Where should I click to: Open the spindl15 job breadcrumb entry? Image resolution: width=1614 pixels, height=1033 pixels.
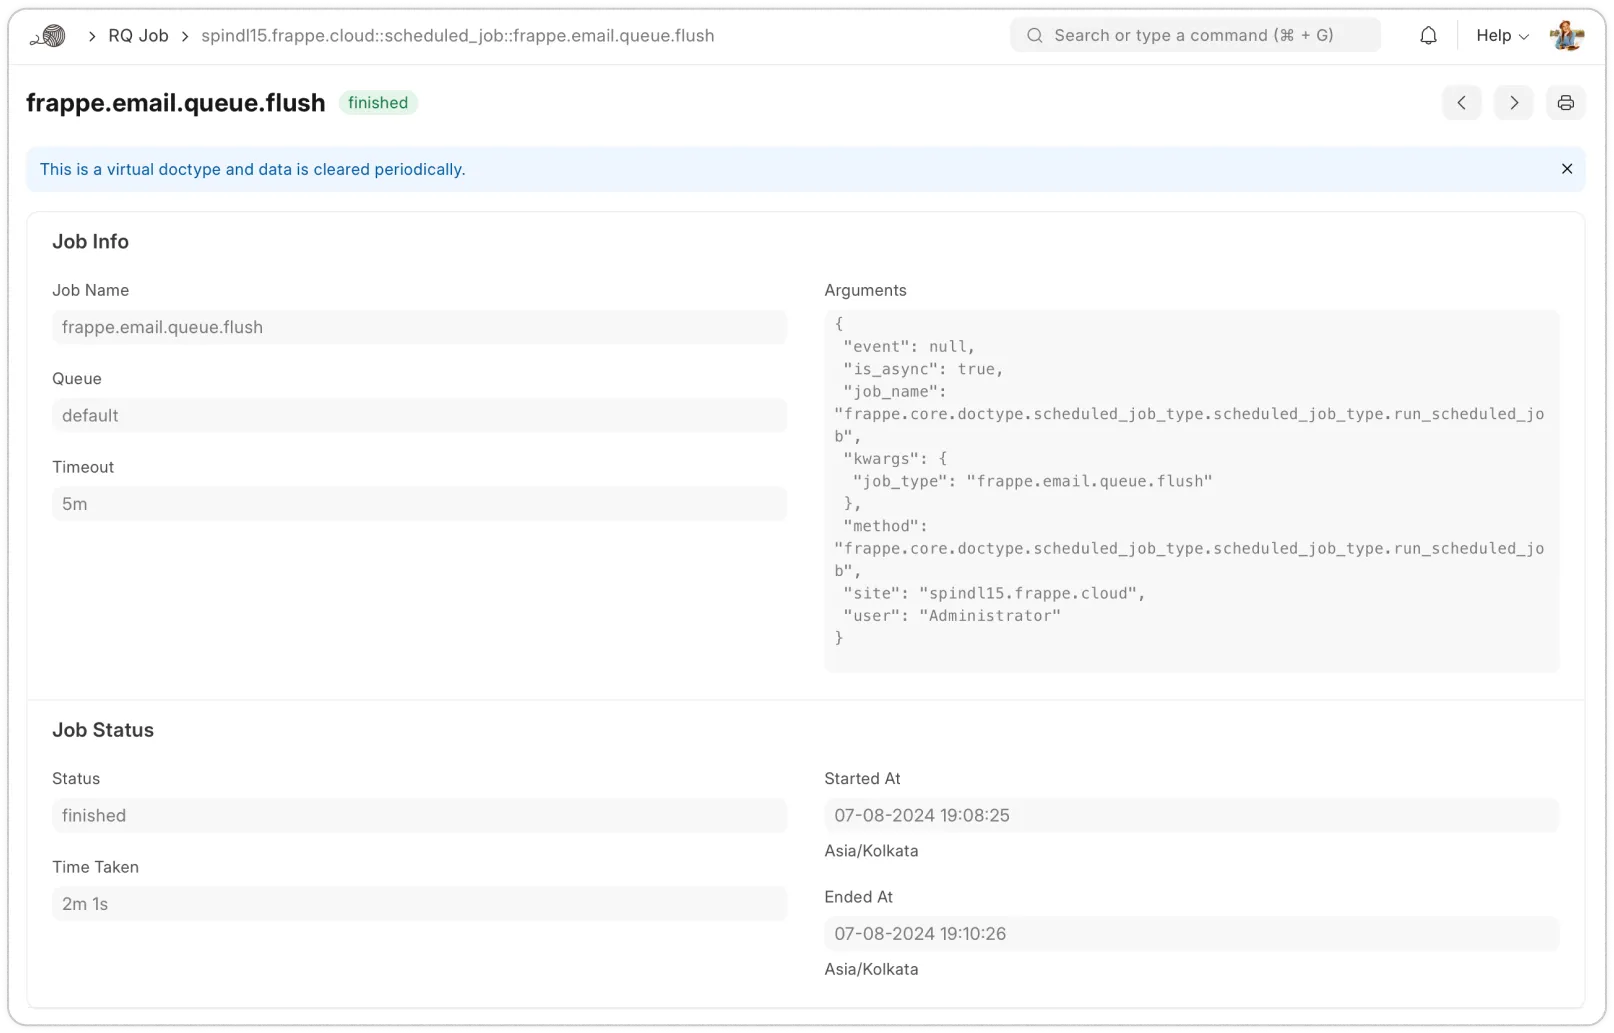click(457, 35)
